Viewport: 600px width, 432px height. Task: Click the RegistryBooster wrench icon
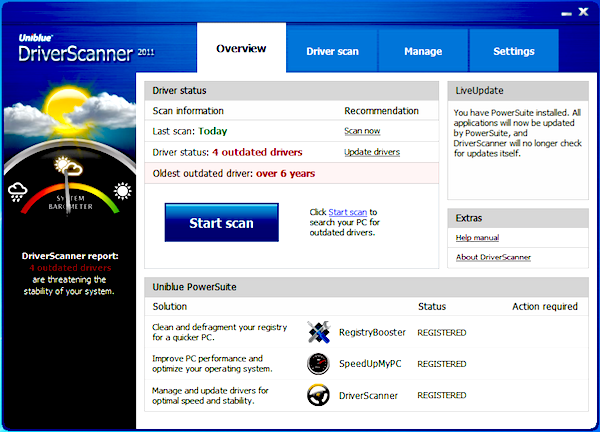click(x=319, y=332)
